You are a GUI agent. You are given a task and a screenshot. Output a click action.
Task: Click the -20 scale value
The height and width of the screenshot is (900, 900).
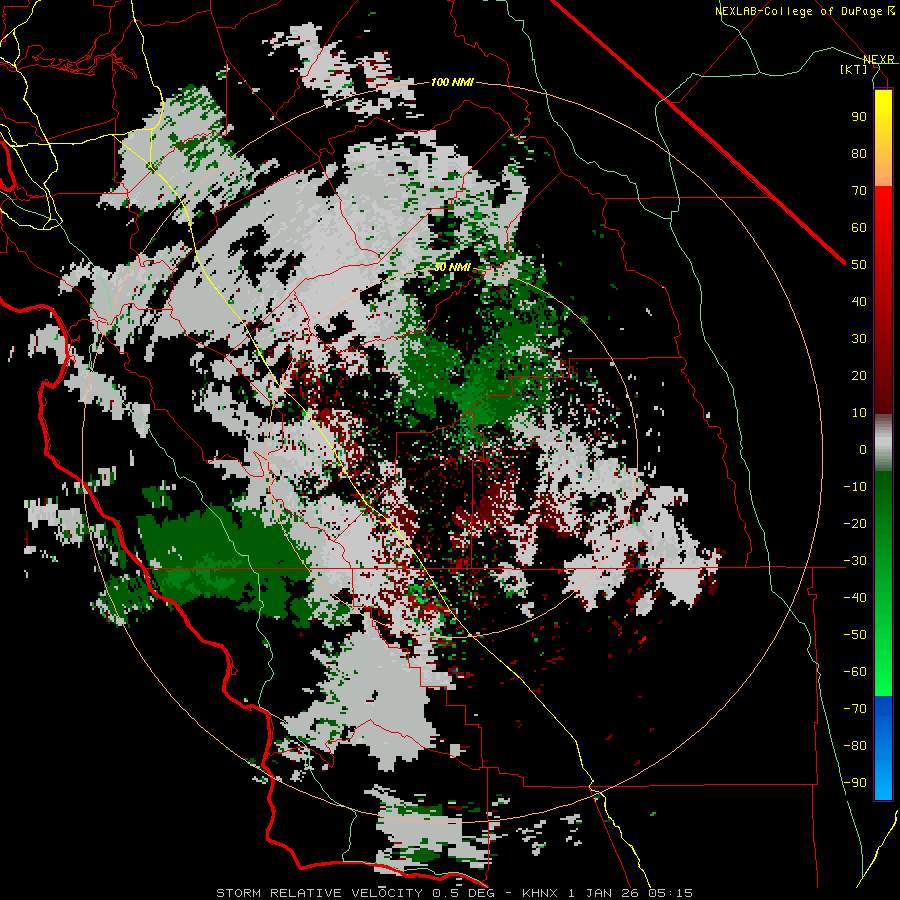click(855, 524)
